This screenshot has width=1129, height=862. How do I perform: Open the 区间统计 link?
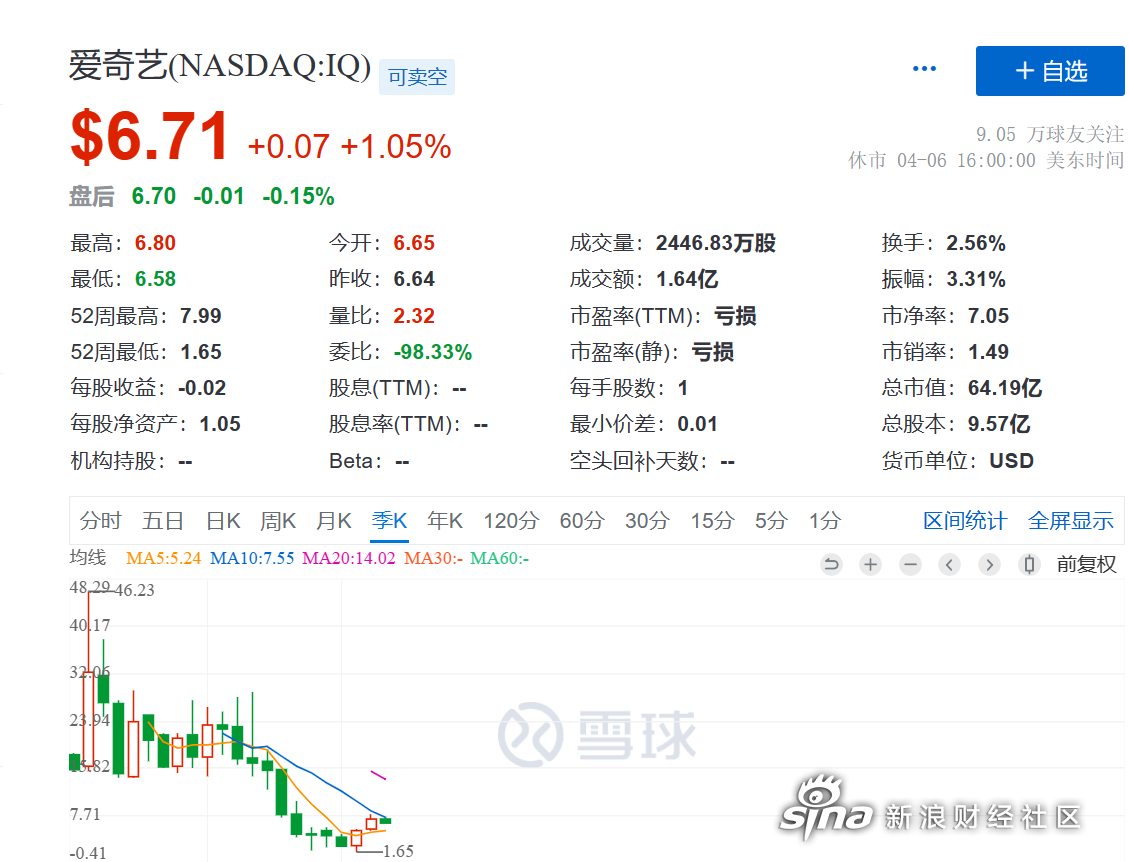click(965, 520)
